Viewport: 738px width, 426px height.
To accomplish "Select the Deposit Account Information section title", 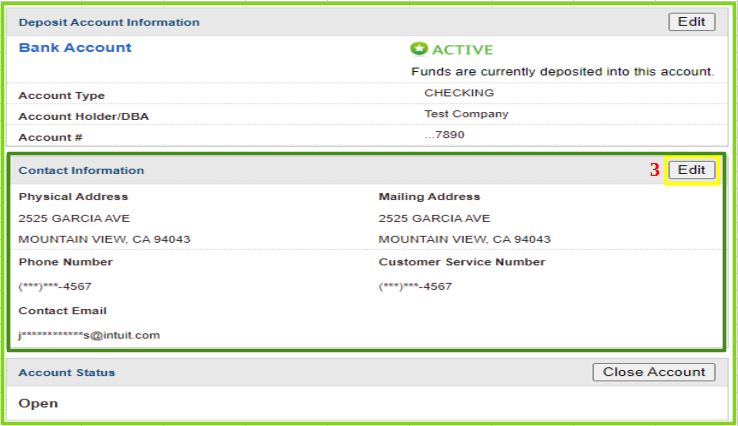I will (x=109, y=22).
